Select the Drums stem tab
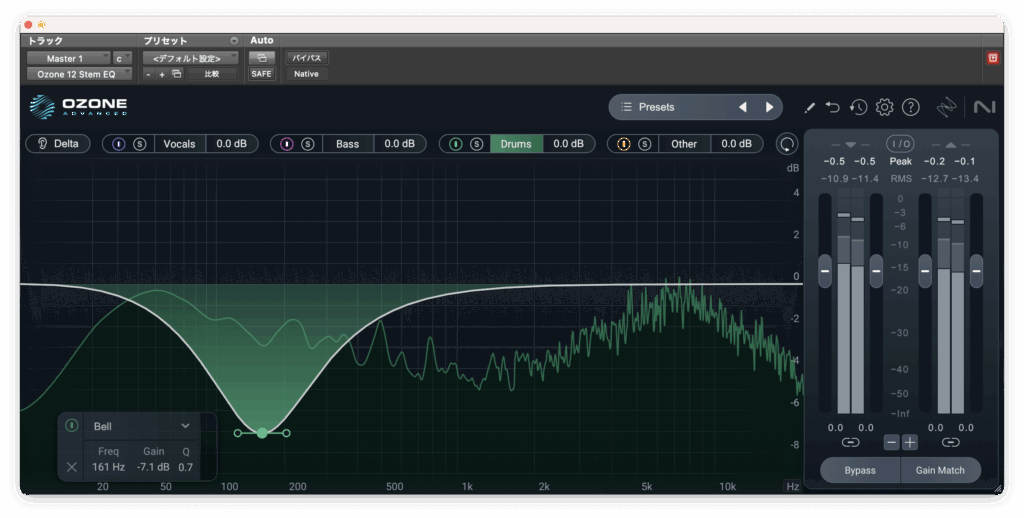Screen dimensions: 1024x518 click(516, 144)
